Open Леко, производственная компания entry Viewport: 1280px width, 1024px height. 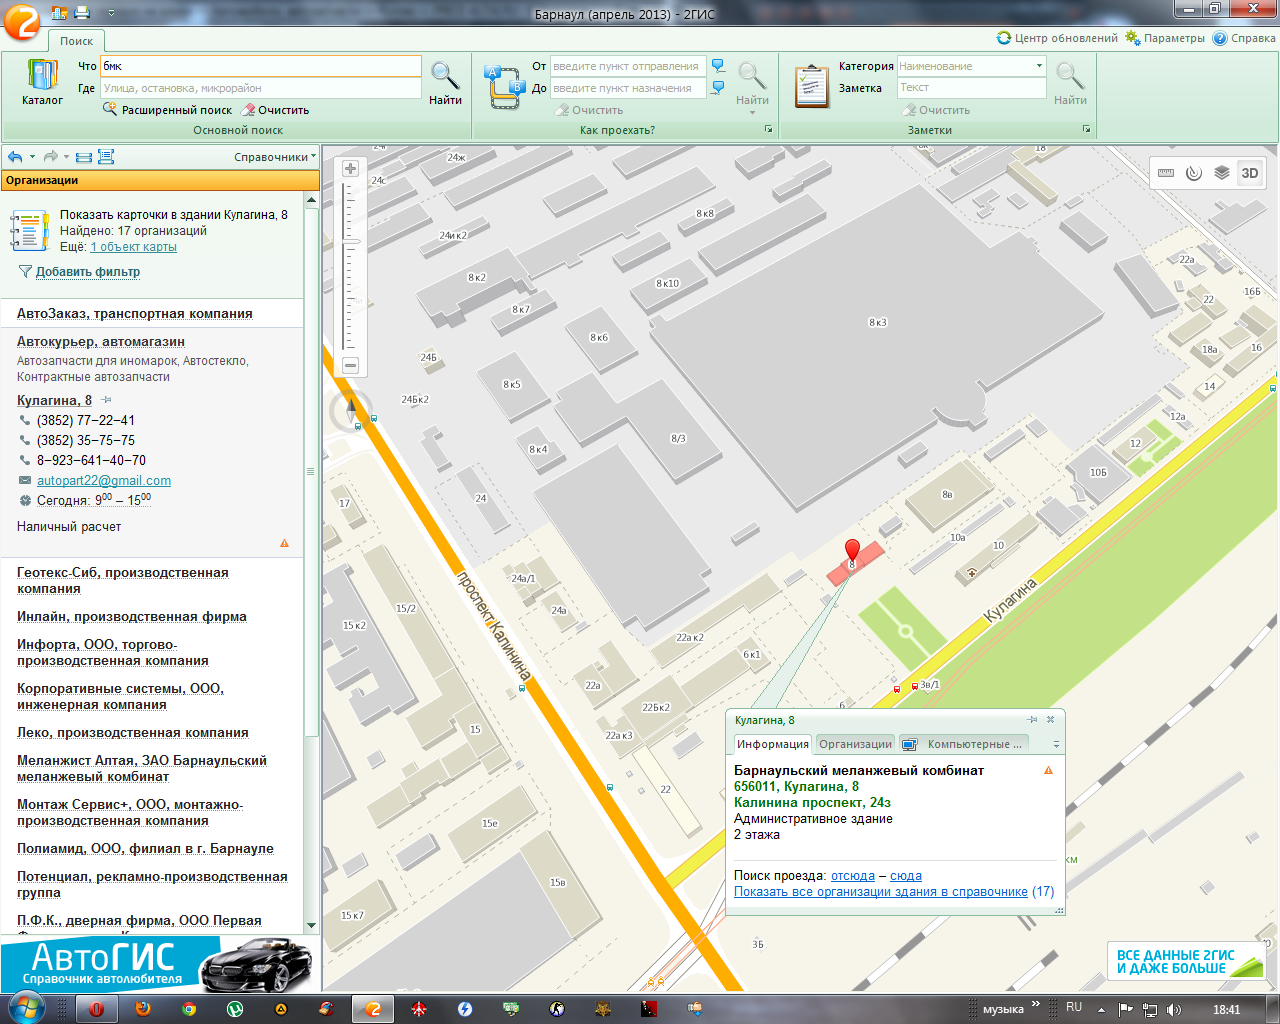[x=133, y=733]
